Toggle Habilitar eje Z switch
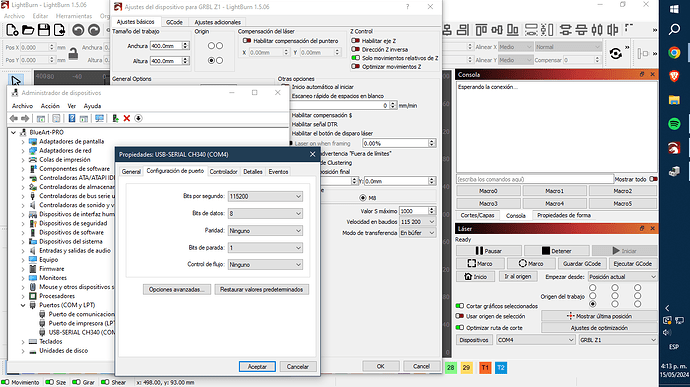 (x=356, y=41)
